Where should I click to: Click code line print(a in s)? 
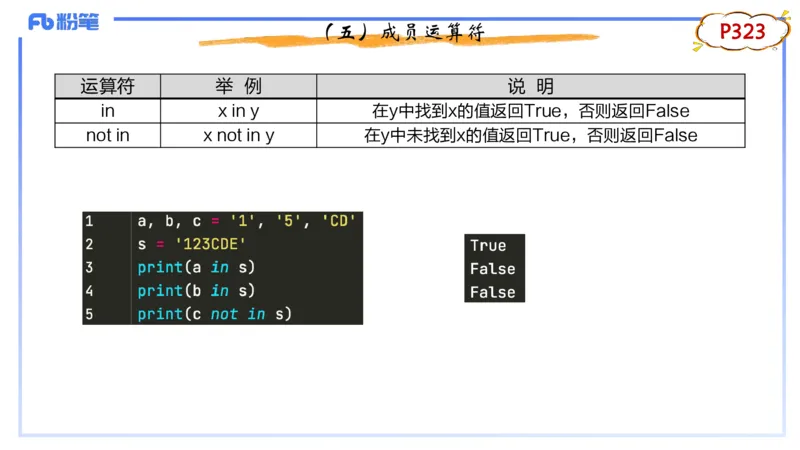(196, 267)
